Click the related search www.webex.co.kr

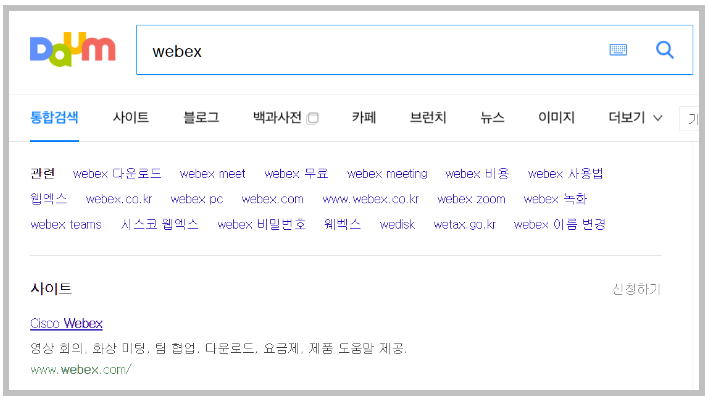pos(370,199)
